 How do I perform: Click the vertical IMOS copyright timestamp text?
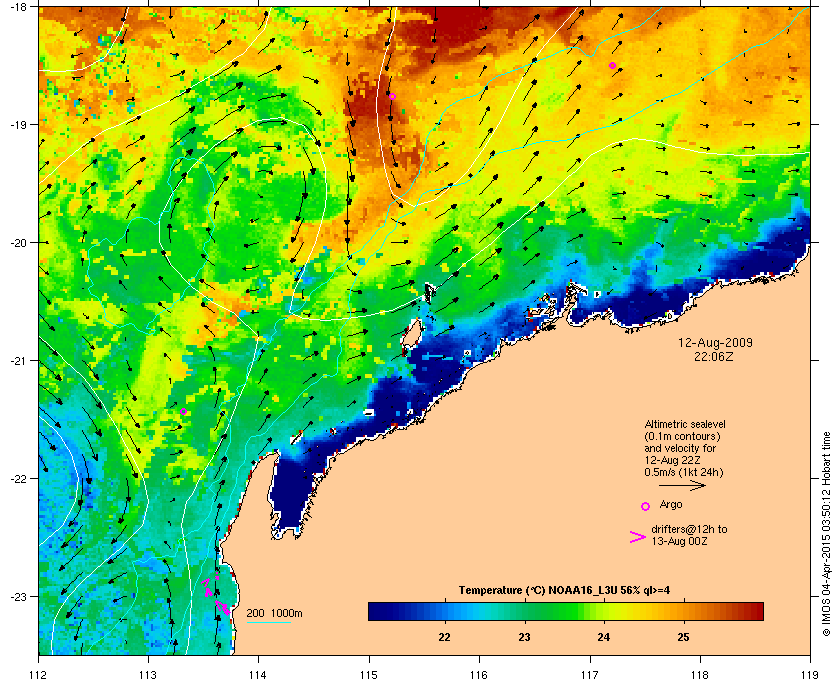pos(827,534)
